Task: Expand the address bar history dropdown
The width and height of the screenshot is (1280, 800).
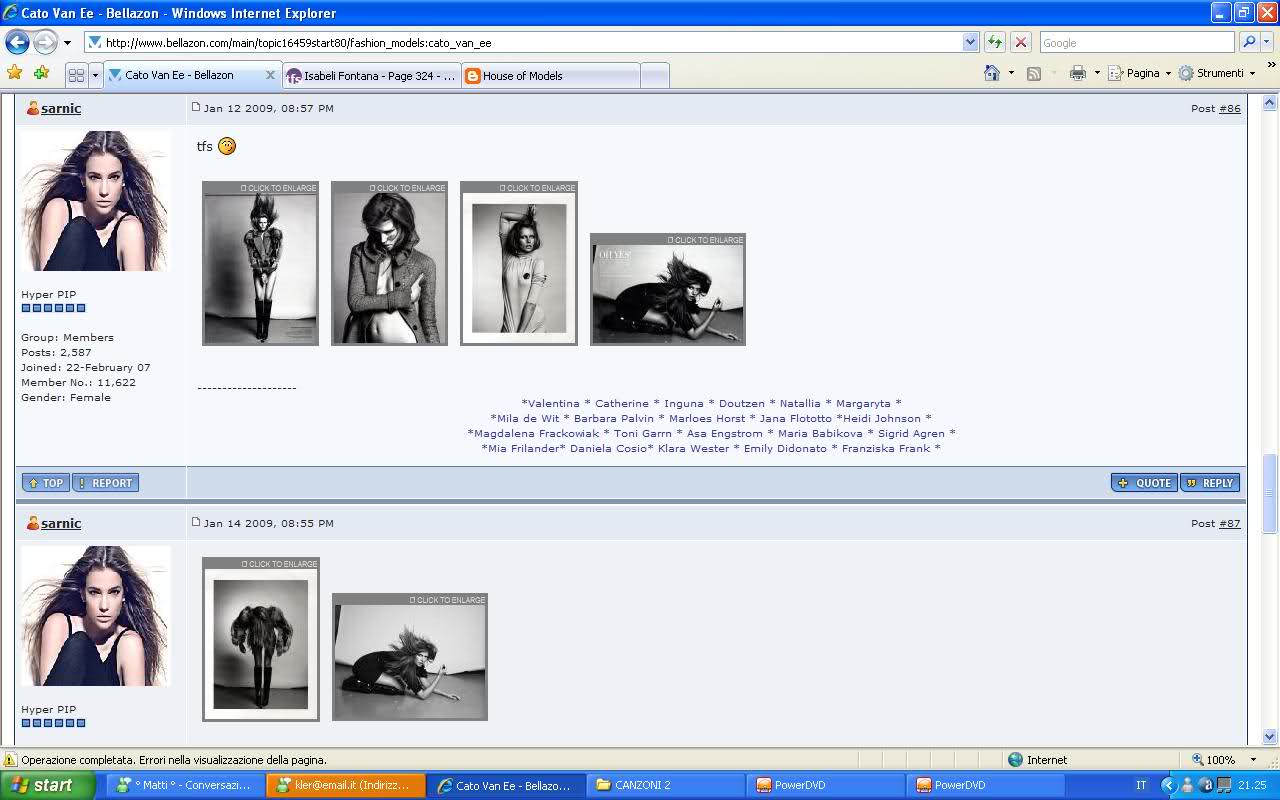Action: tap(970, 42)
